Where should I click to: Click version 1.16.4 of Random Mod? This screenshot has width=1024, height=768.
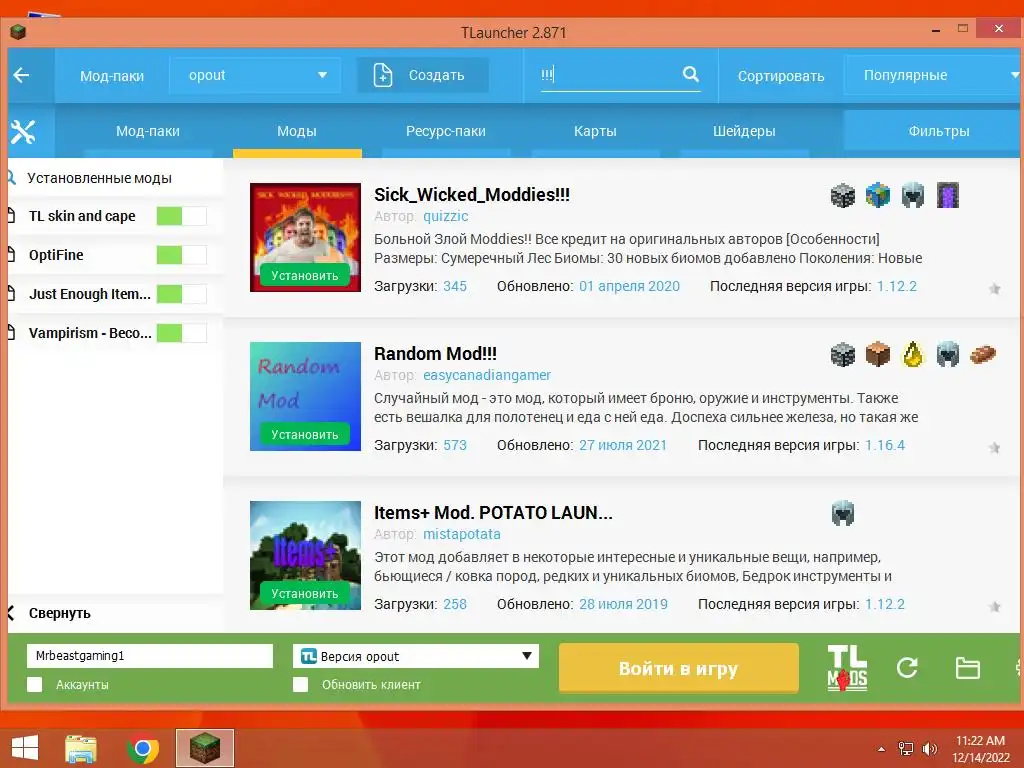885,445
